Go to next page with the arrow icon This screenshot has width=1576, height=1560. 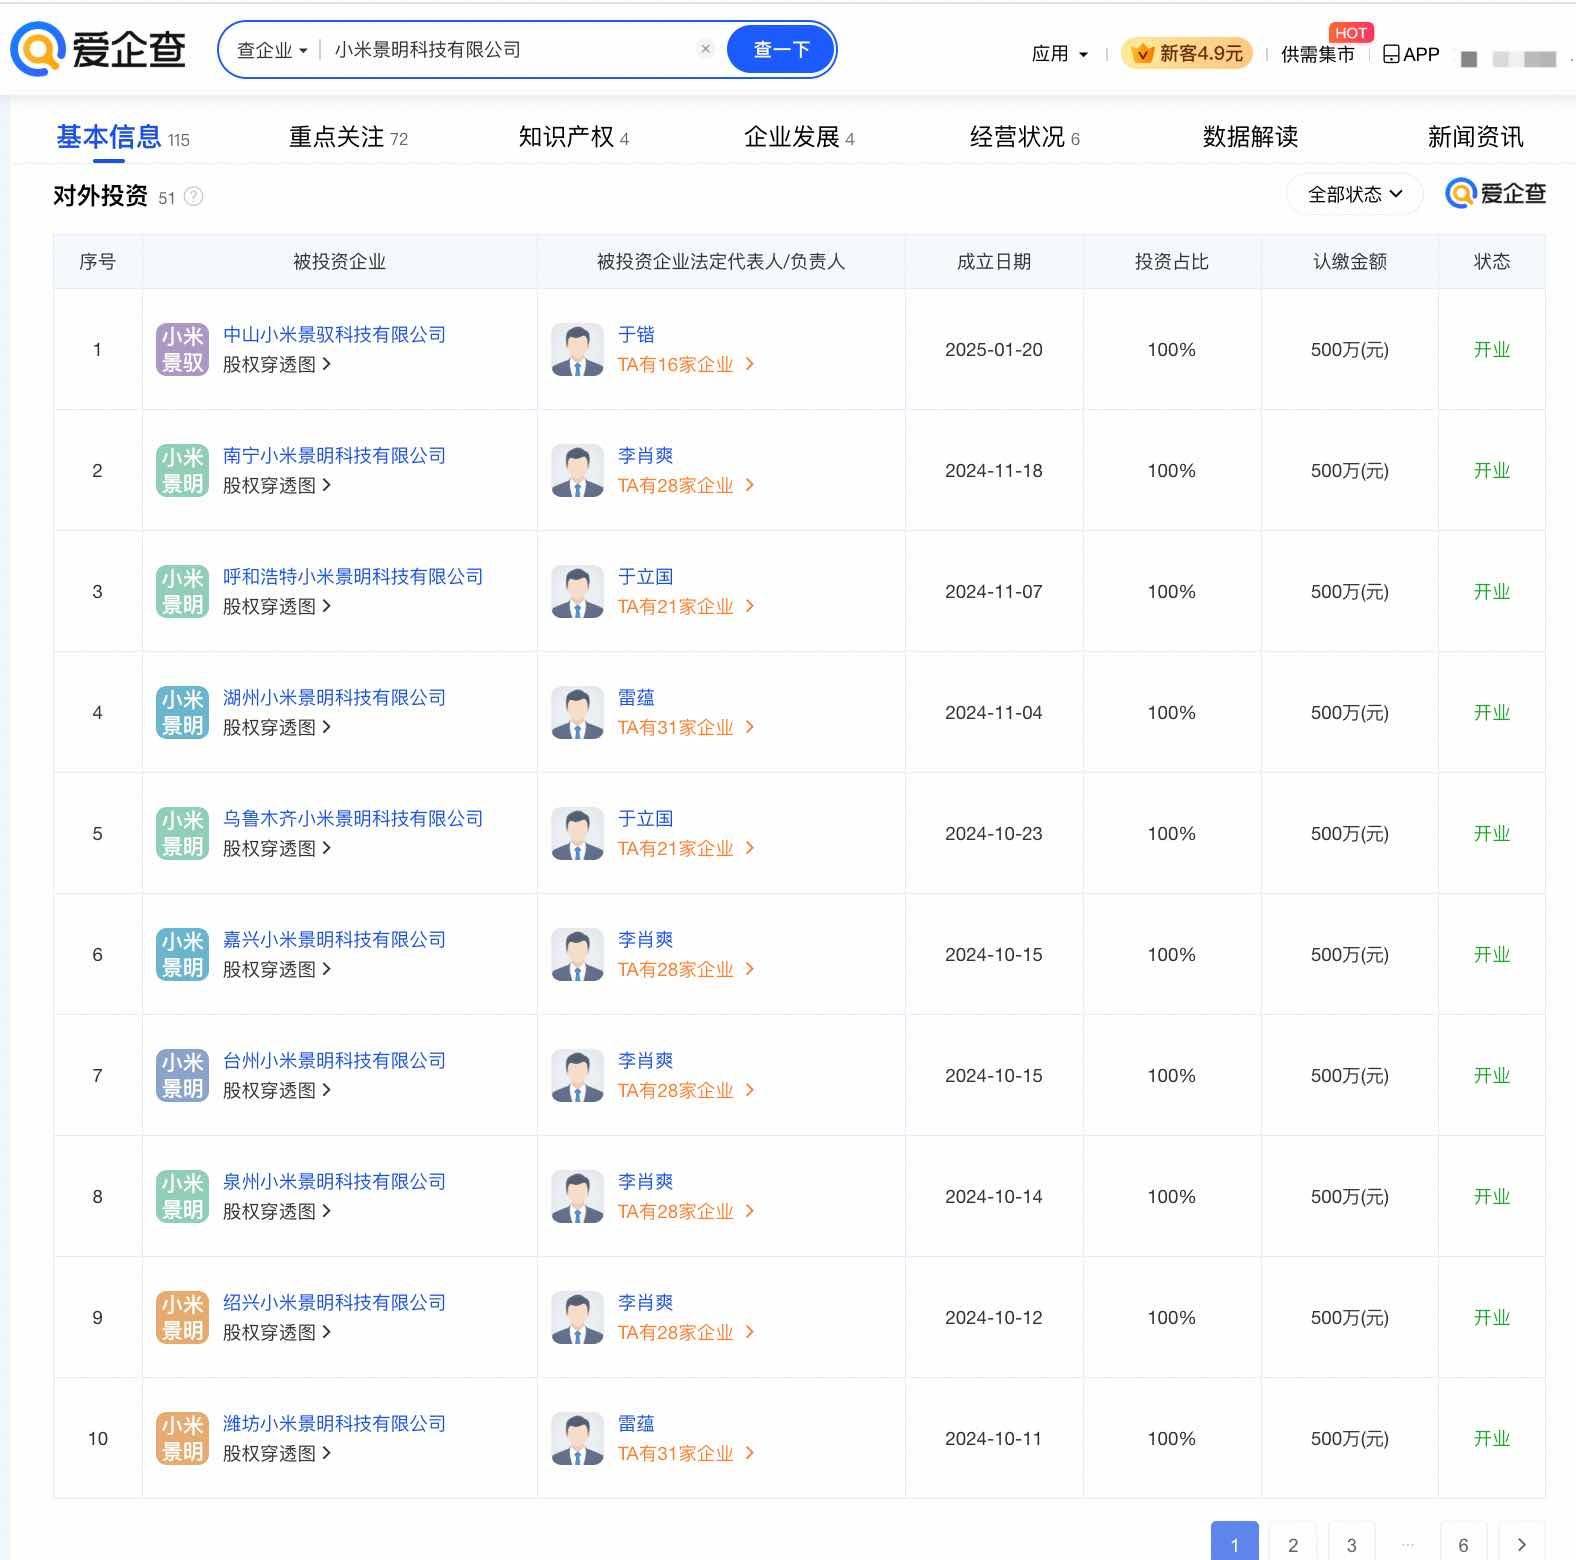click(1521, 1544)
